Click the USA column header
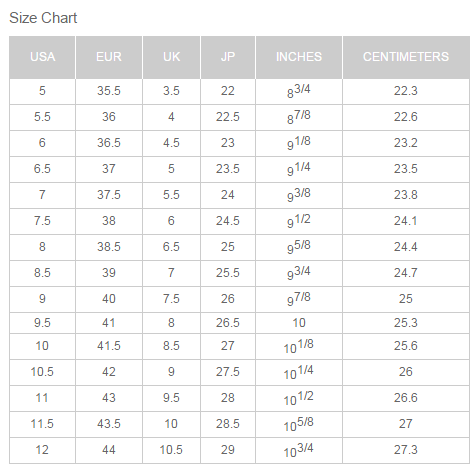The image size is (473, 473). click(42, 57)
